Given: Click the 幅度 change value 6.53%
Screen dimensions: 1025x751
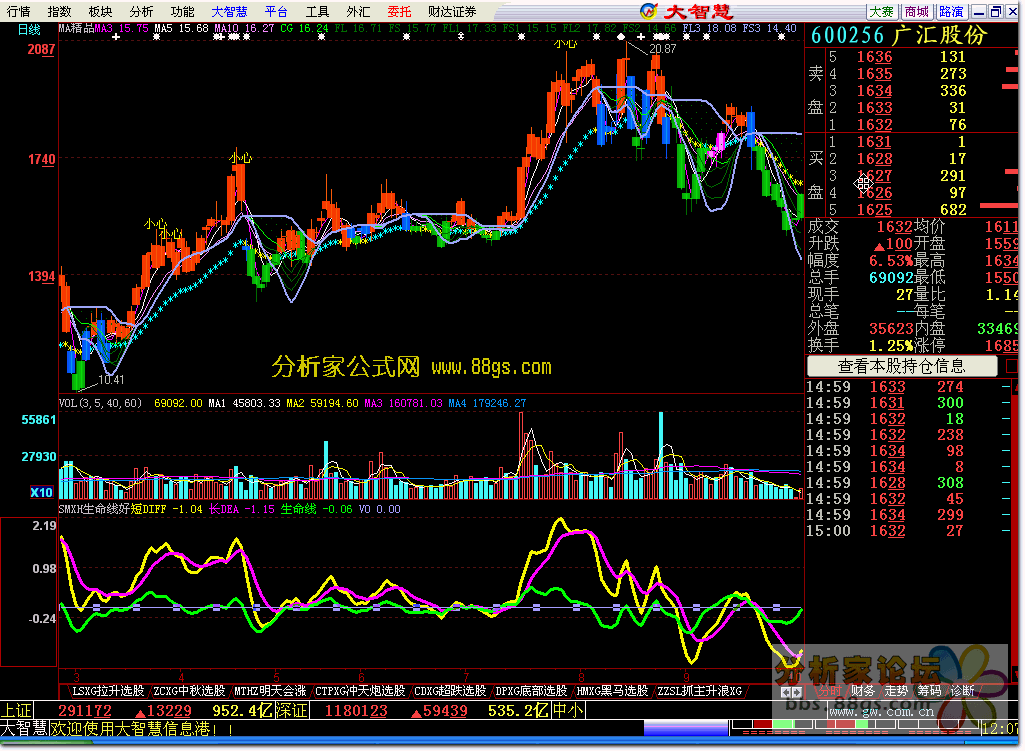Looking at the screenshot, I should [x=890, y=261].
